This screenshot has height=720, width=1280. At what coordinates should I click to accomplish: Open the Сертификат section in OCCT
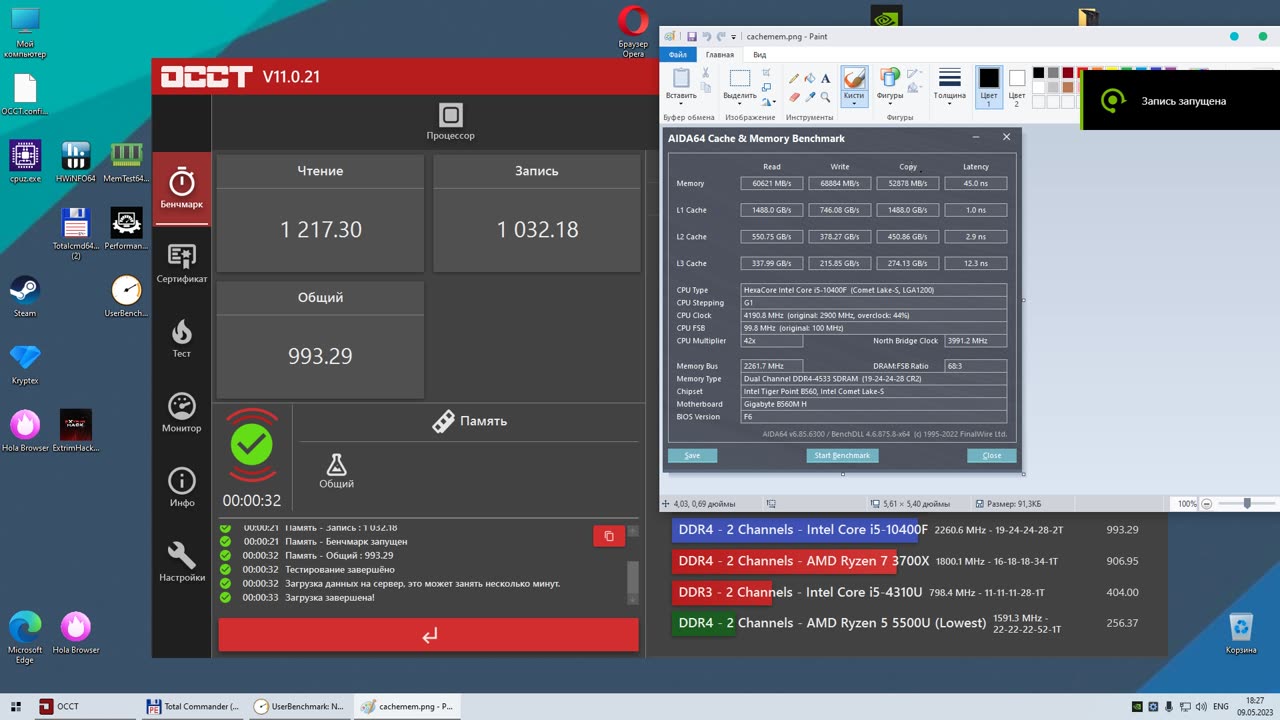[181, 263]
